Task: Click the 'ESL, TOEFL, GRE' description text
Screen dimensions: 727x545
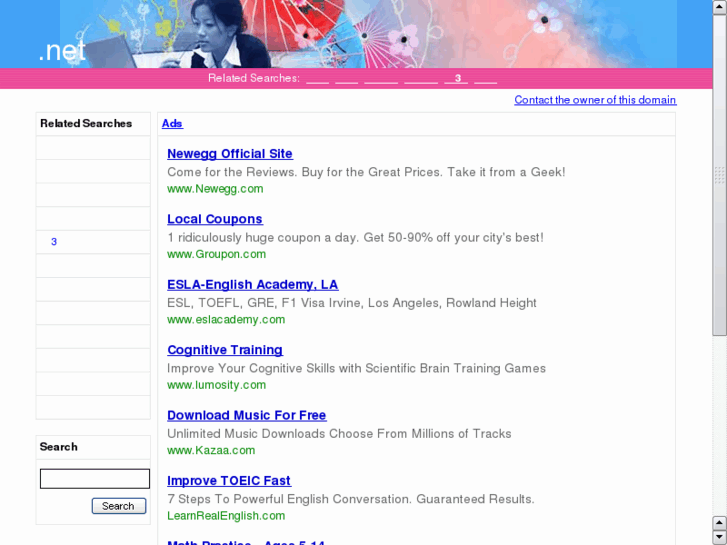Action: (x=351, y=303)
